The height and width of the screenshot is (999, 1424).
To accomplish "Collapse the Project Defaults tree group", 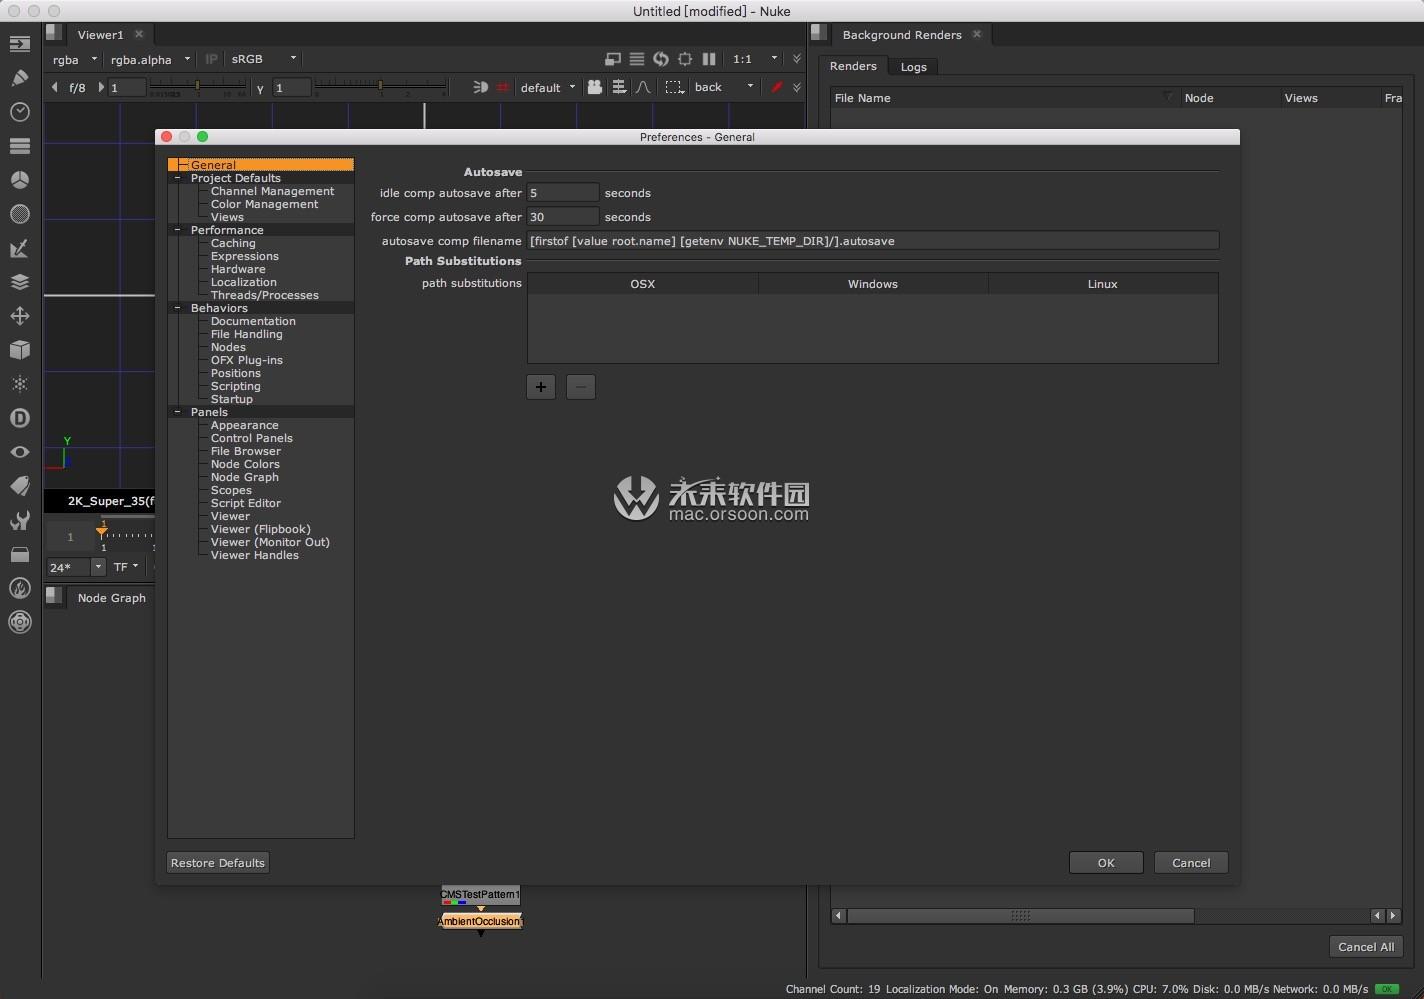I will click(x=178, y=178).
